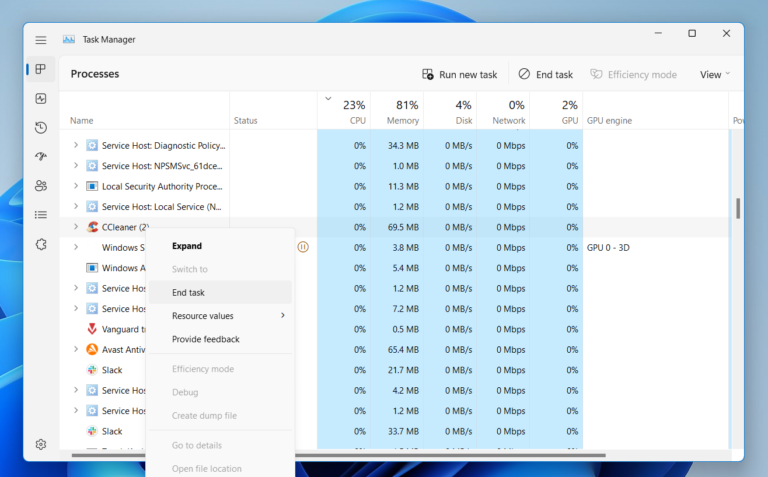Click the vertical scrollbar thumb

(738, 209)
